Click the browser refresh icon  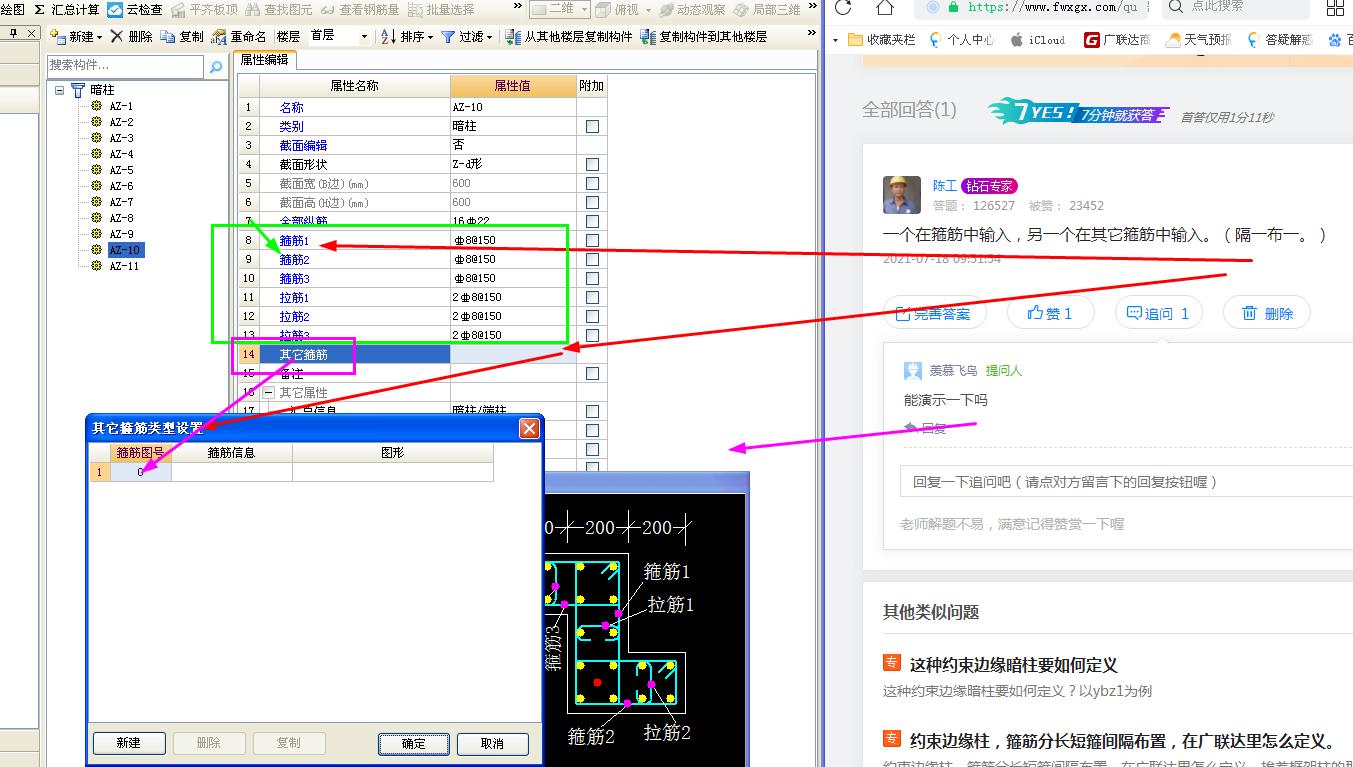(843, 8)
